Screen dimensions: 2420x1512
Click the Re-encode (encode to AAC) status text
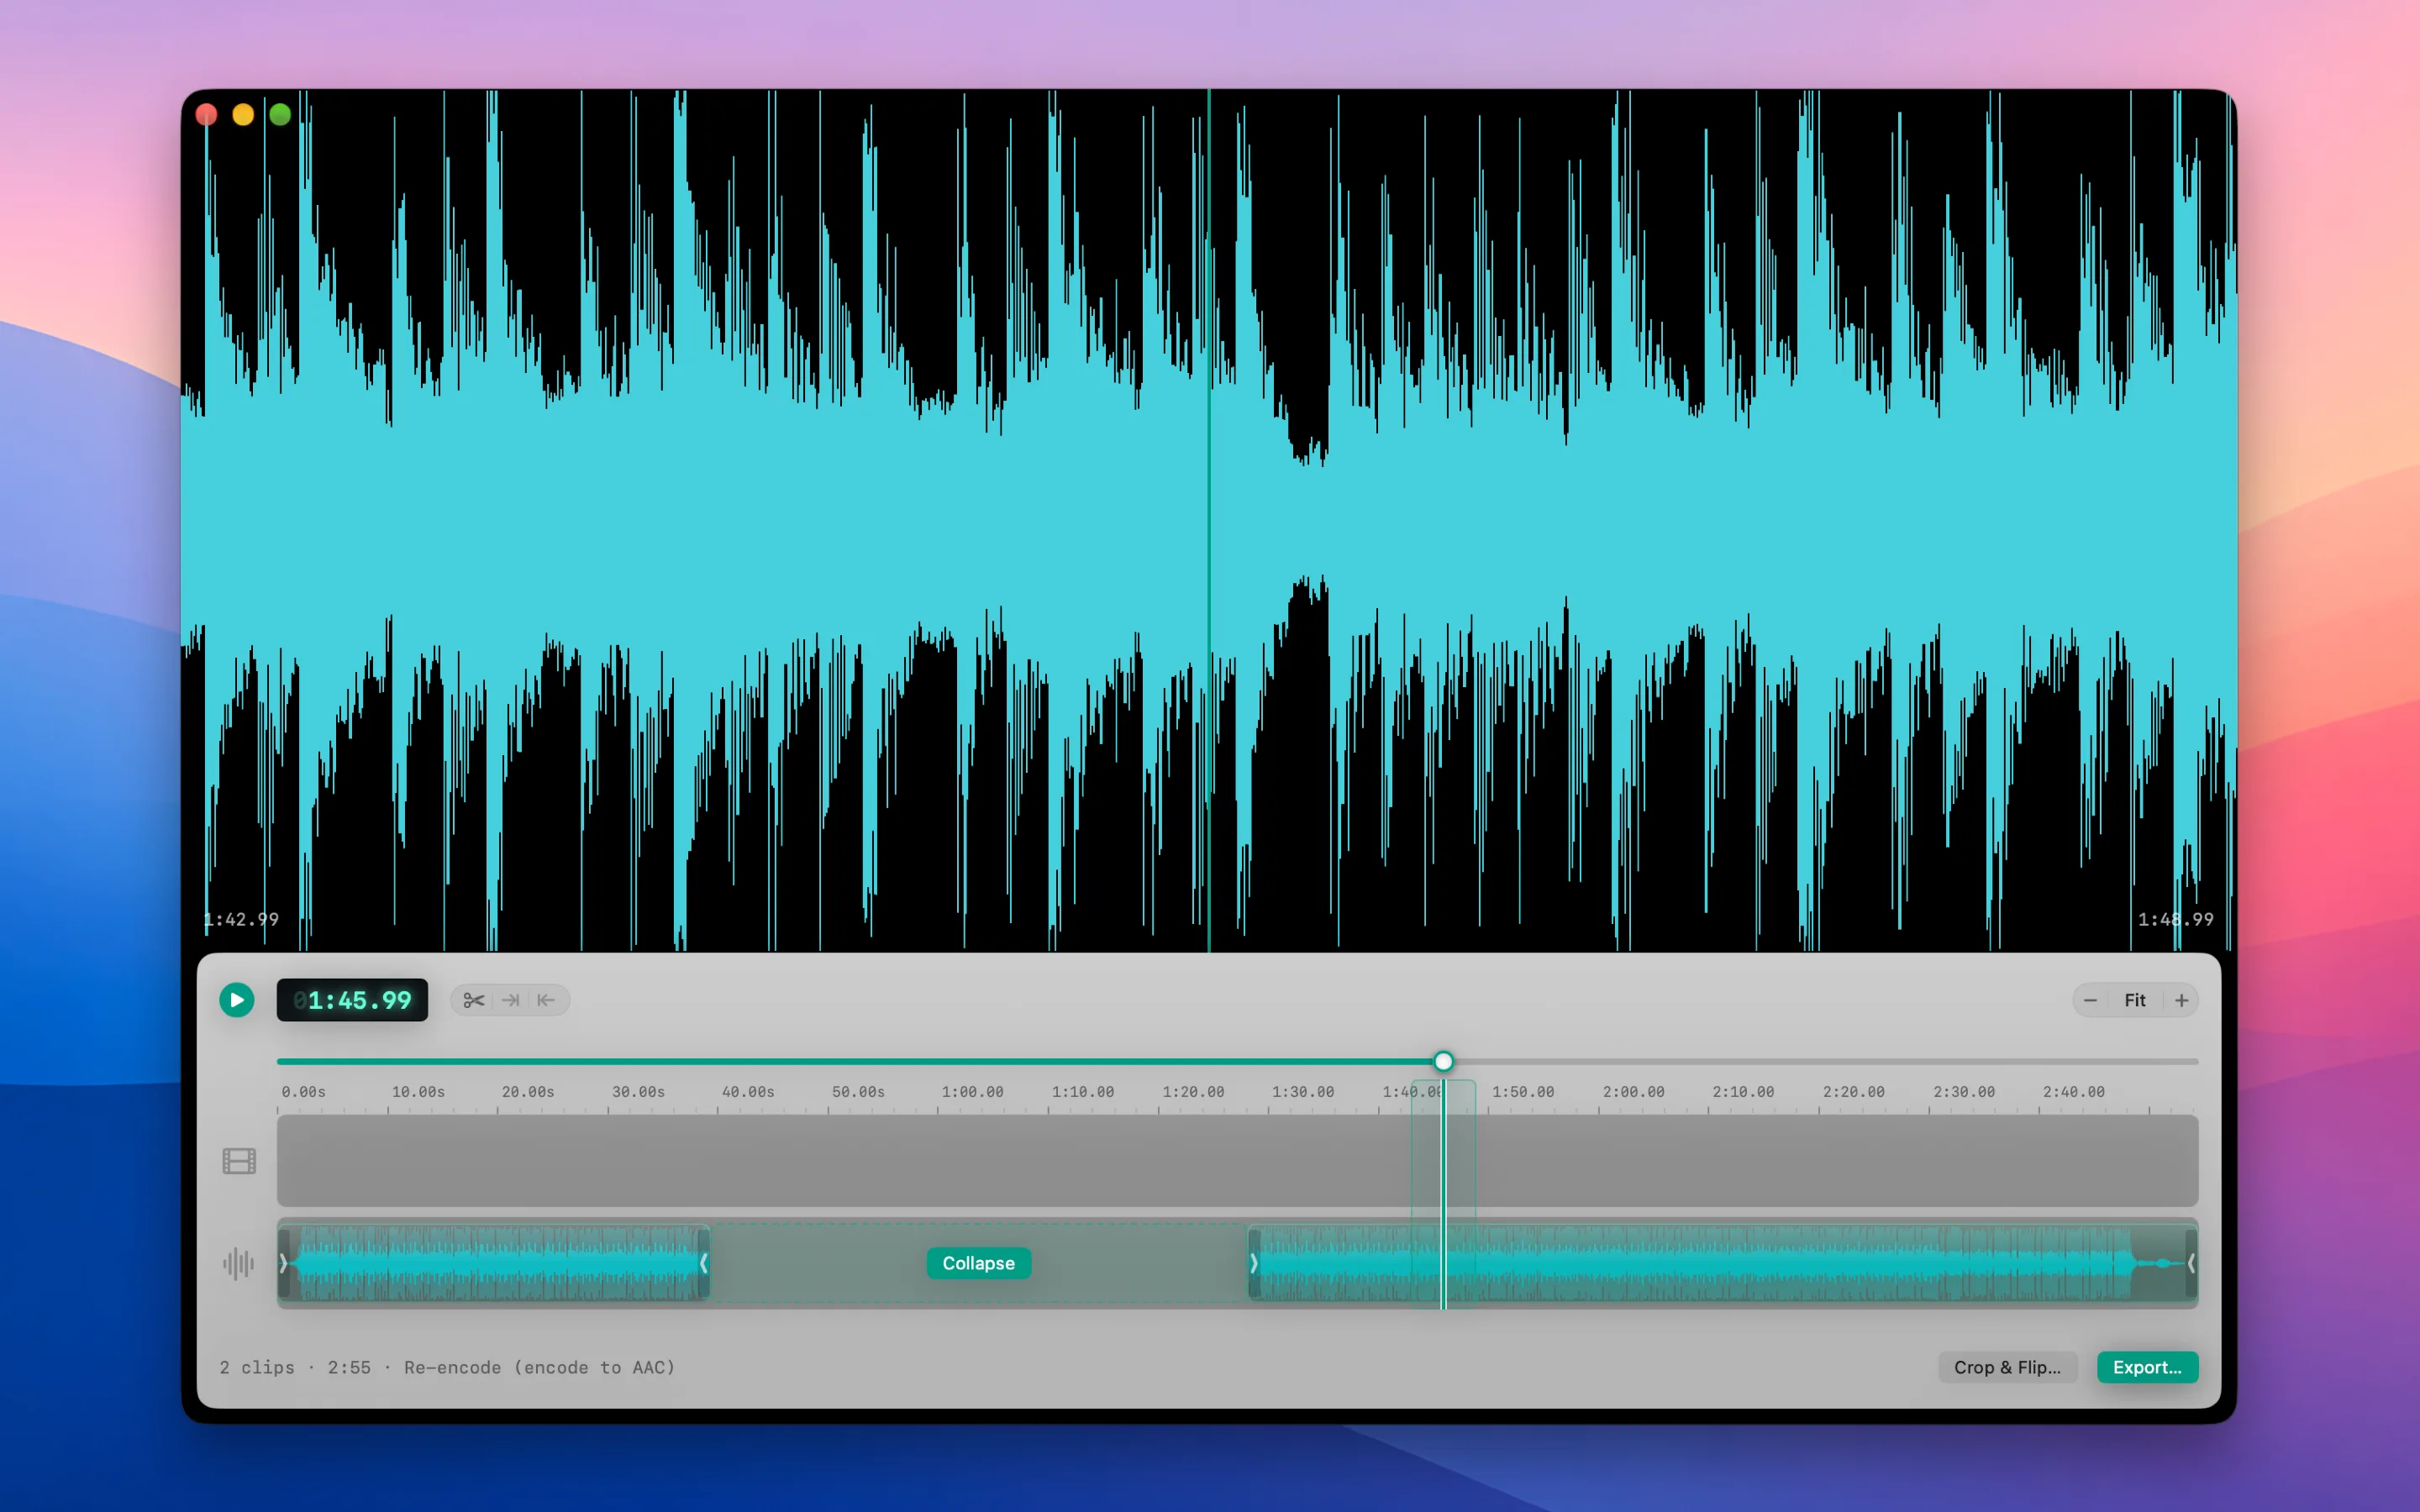[x=540, y=1367]
